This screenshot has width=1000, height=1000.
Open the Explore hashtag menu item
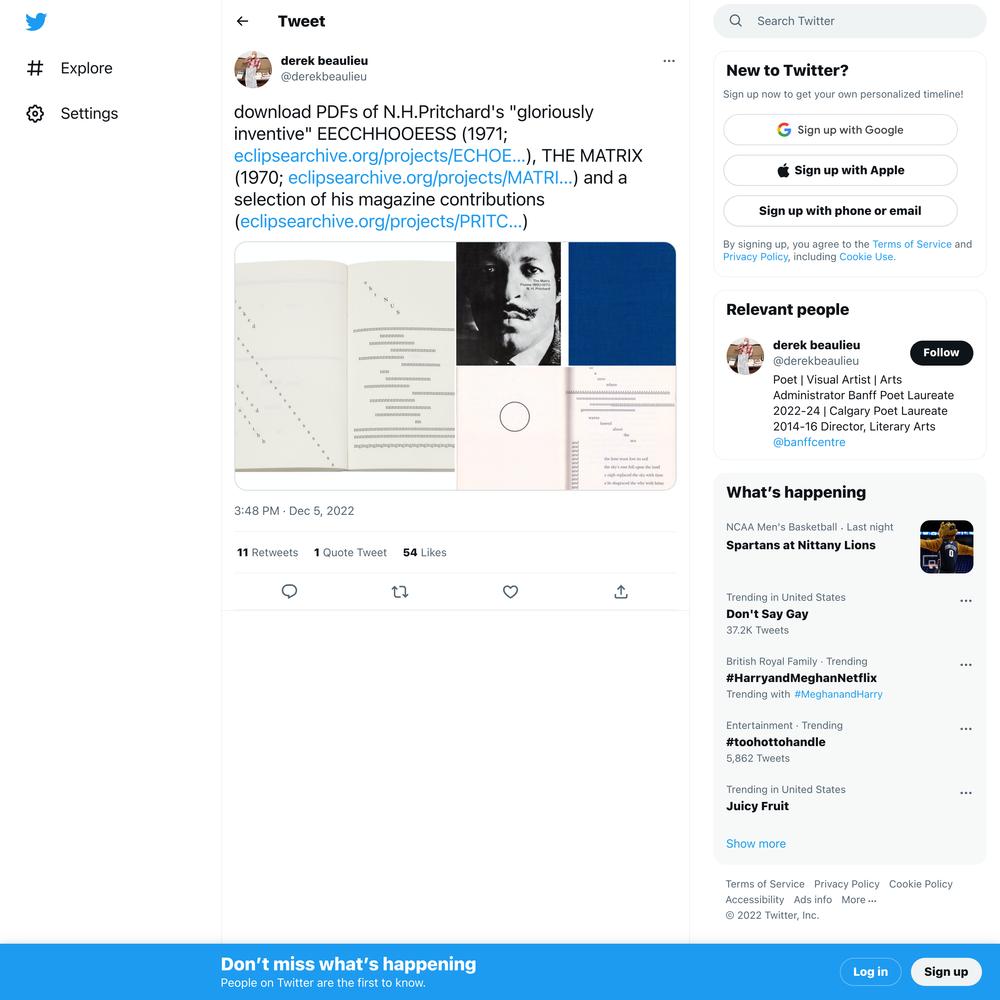(70, 68)
